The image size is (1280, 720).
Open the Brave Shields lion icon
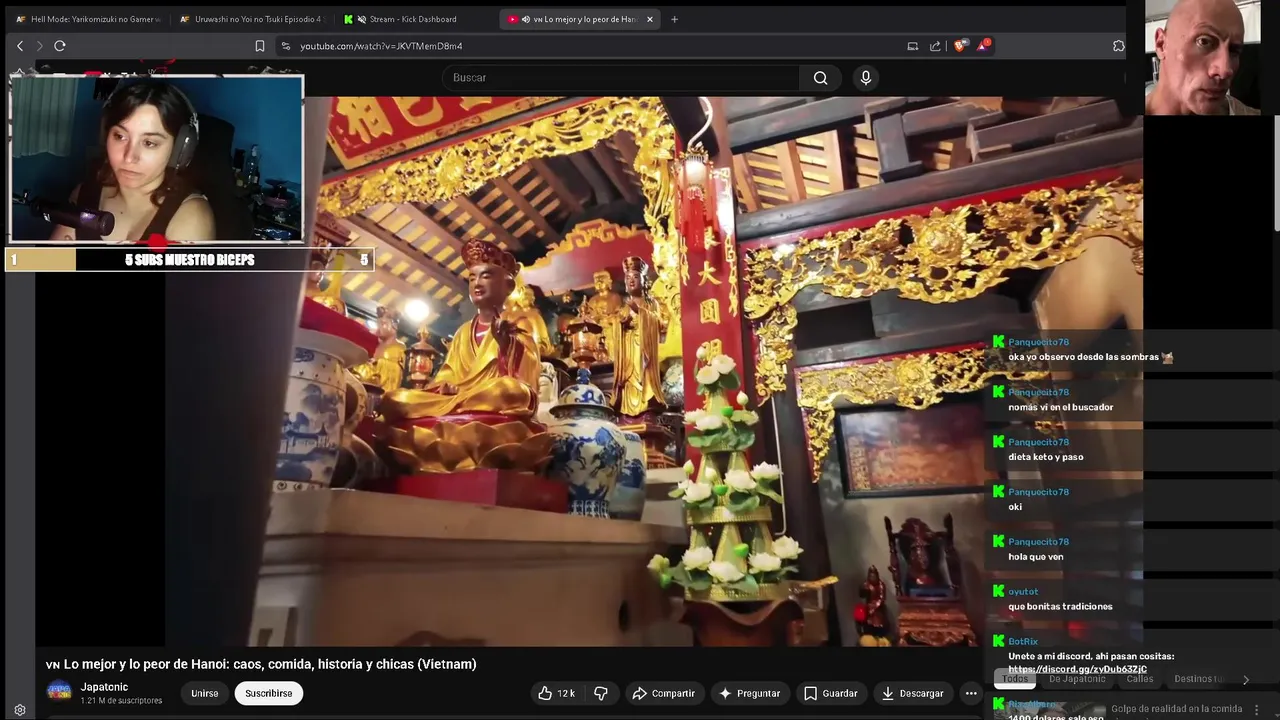coord(960,46)
